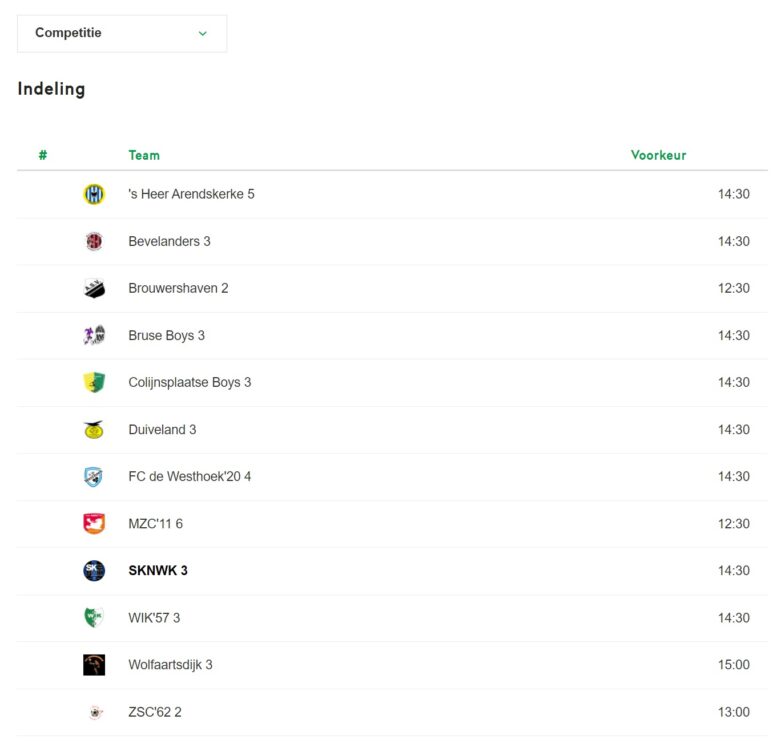Click the MZC'11 red logo
The image size is (777, 752).
94,524
